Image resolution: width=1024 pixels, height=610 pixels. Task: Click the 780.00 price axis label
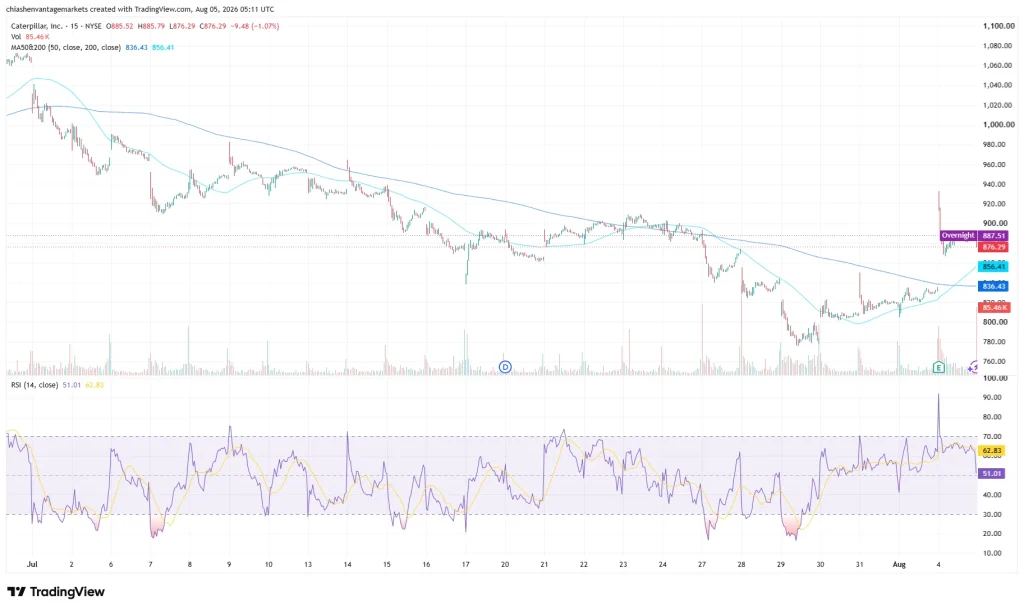[994, 342]
